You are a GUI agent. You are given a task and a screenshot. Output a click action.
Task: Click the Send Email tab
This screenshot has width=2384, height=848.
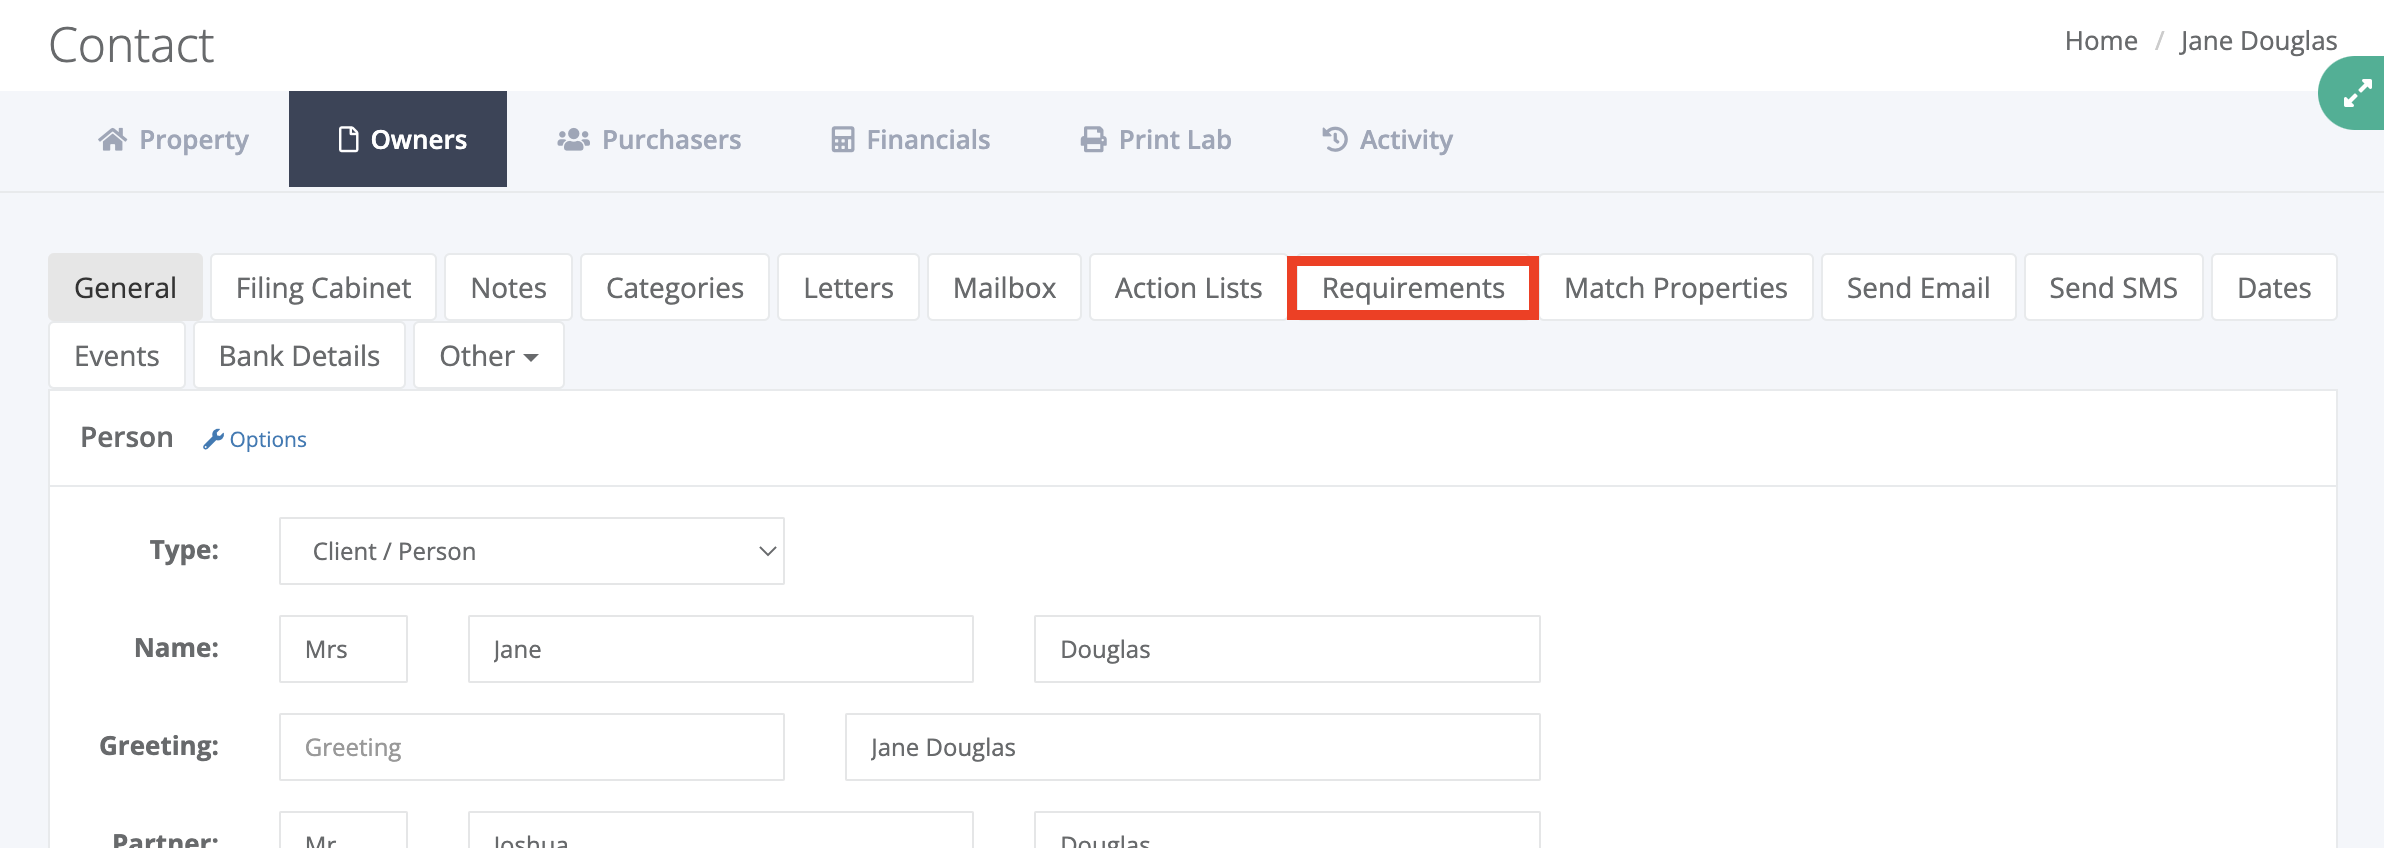pos(1918,287)
